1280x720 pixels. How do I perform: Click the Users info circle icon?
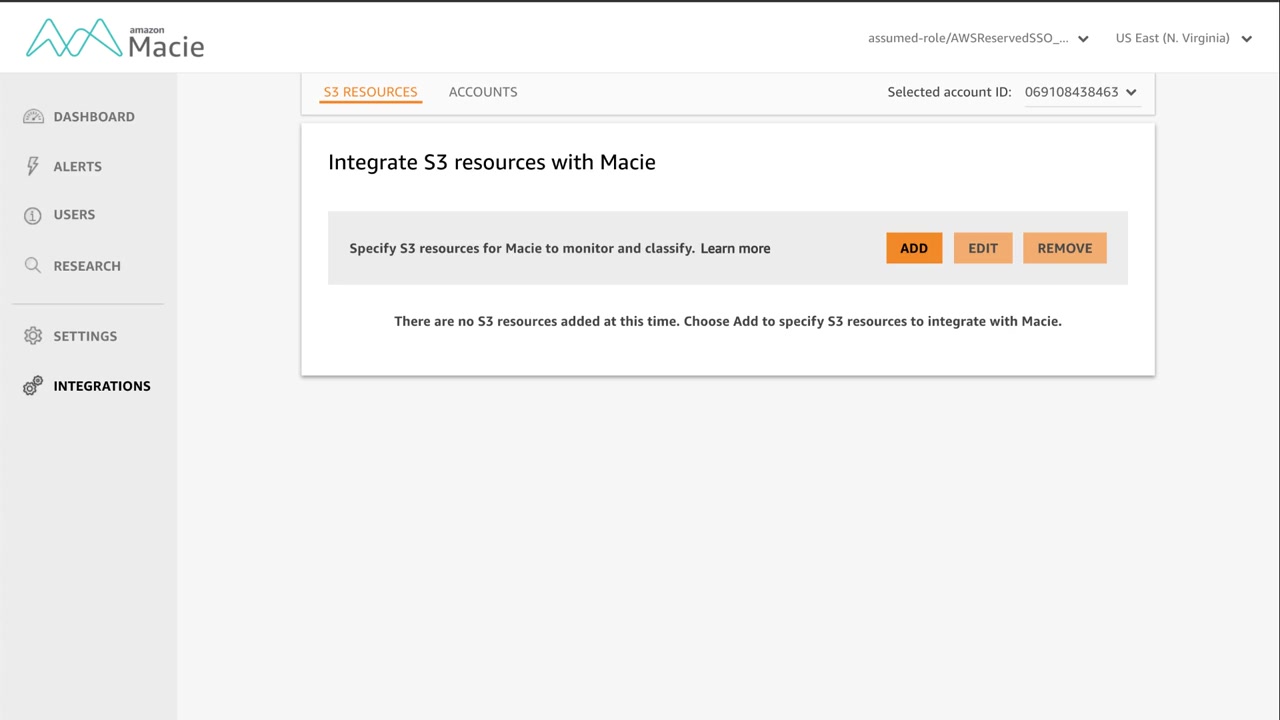click(x=33, y=215)
